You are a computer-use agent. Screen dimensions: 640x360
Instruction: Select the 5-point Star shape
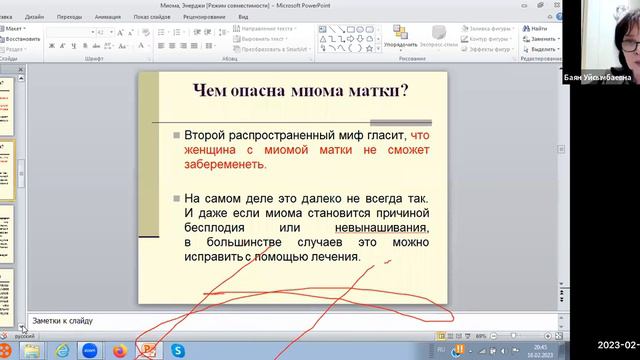pos(369,49)
